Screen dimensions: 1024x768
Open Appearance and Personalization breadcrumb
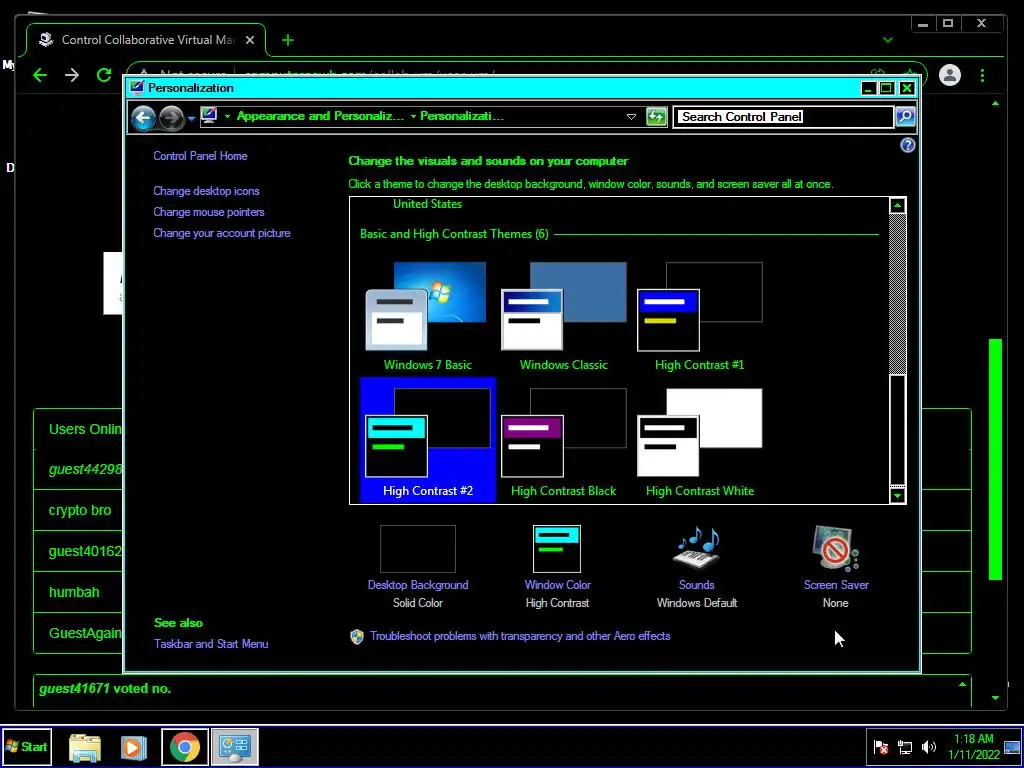[x=320, y=116]
